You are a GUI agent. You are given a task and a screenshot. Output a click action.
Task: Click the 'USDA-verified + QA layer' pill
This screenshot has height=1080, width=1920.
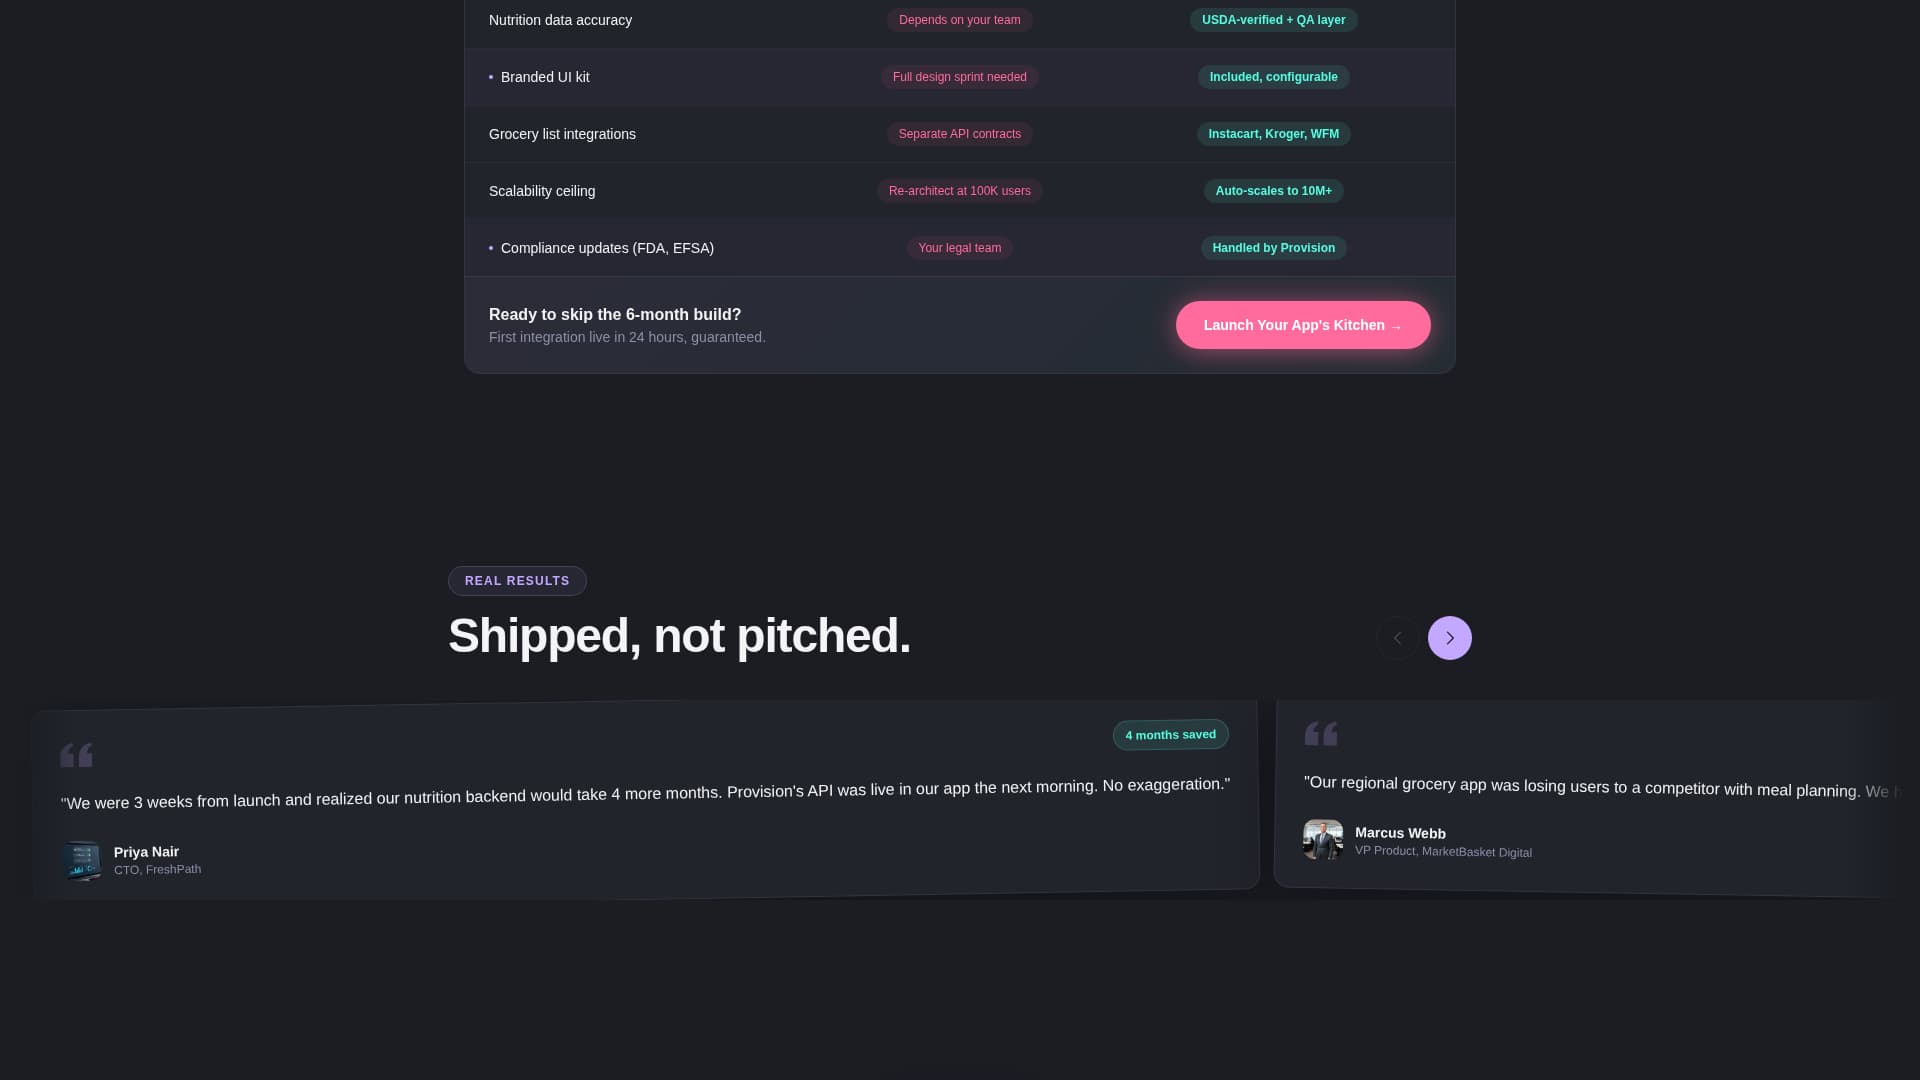(x=1273, y=20)
